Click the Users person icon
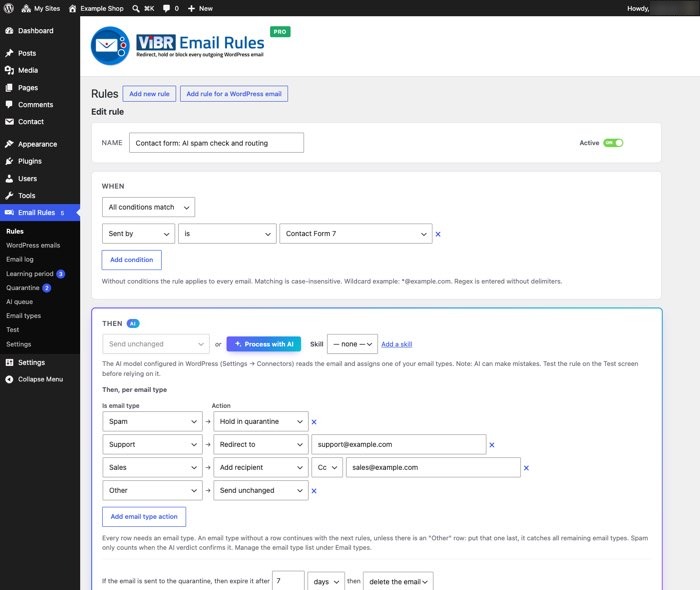The width and height of the screenshot is (700, 590). [9, 179]
